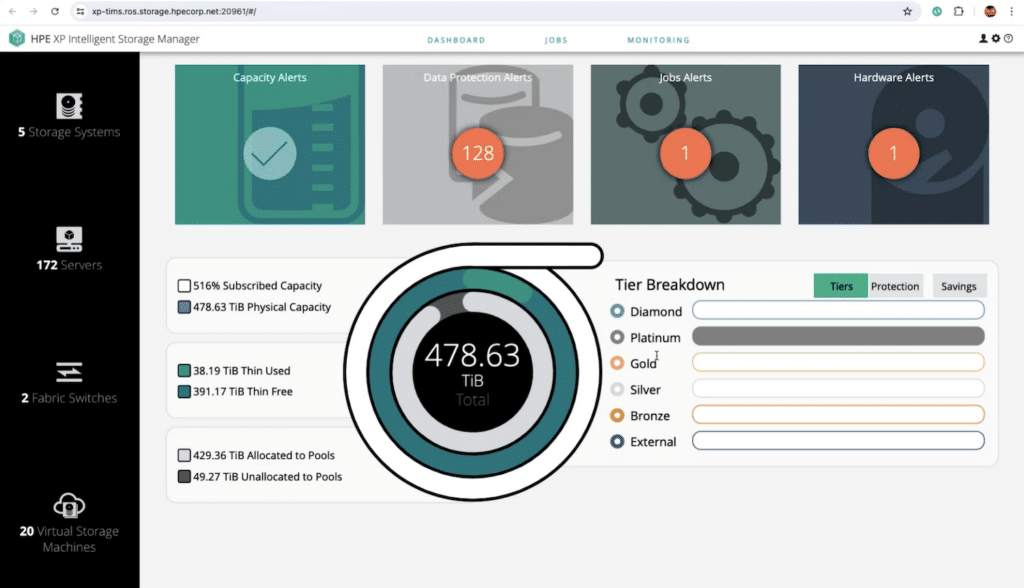Image resolution: width=1024 pixels, height=588 pixels.
Task: Open the help question mark icon
Action: point(1008,39)
